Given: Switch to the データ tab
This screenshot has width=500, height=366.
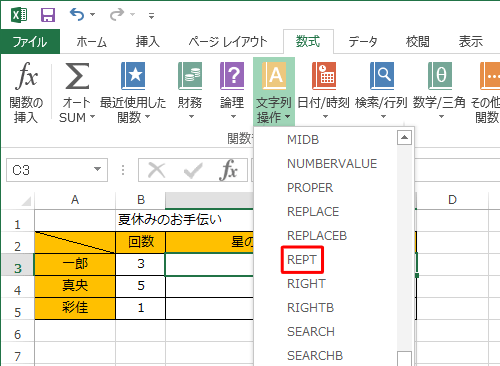Looking at the screenshot, I should click(363, 42).
